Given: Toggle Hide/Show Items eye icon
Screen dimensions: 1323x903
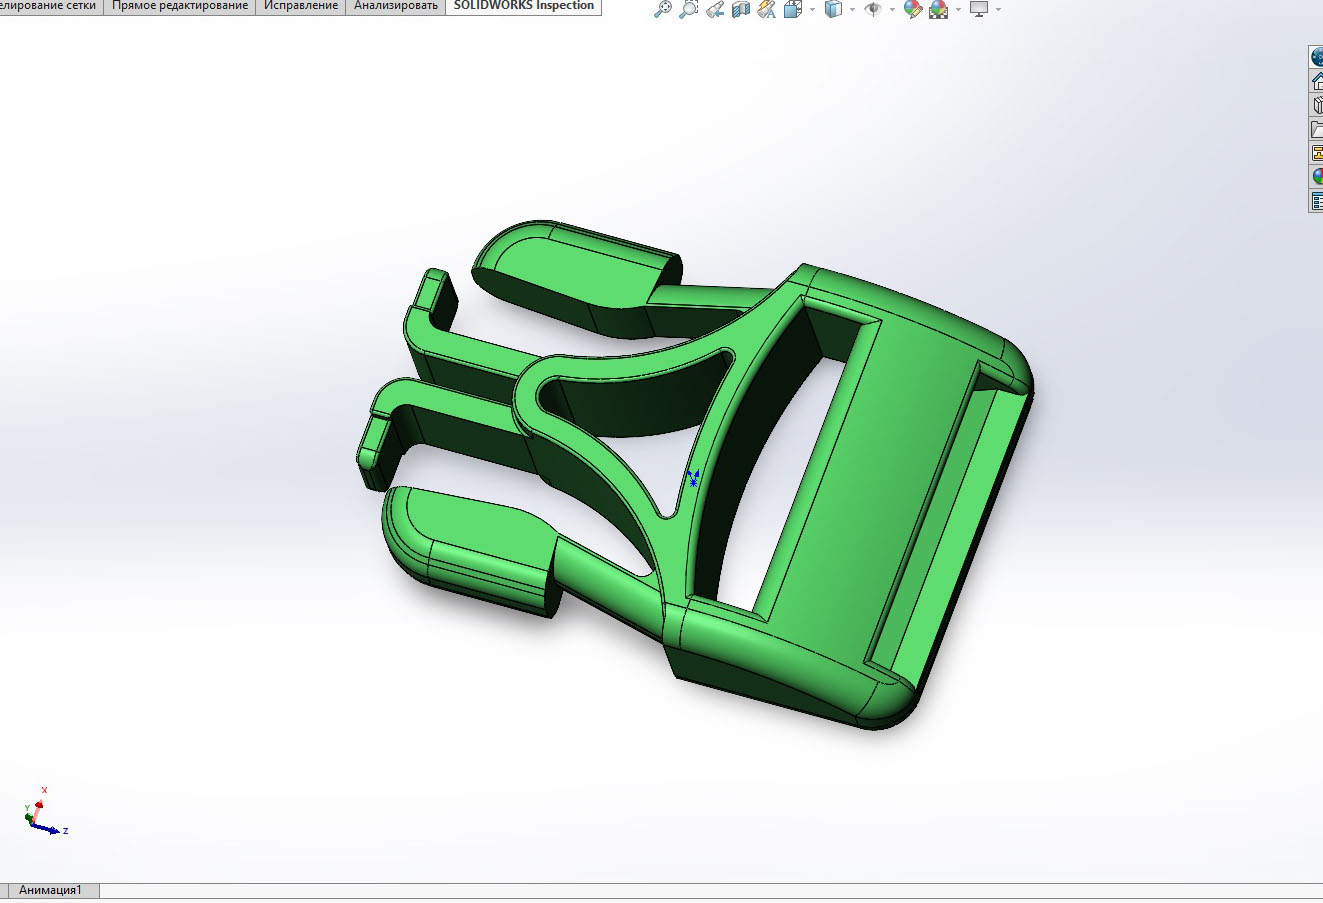Looking at the screenshot, I should (873, 9).
